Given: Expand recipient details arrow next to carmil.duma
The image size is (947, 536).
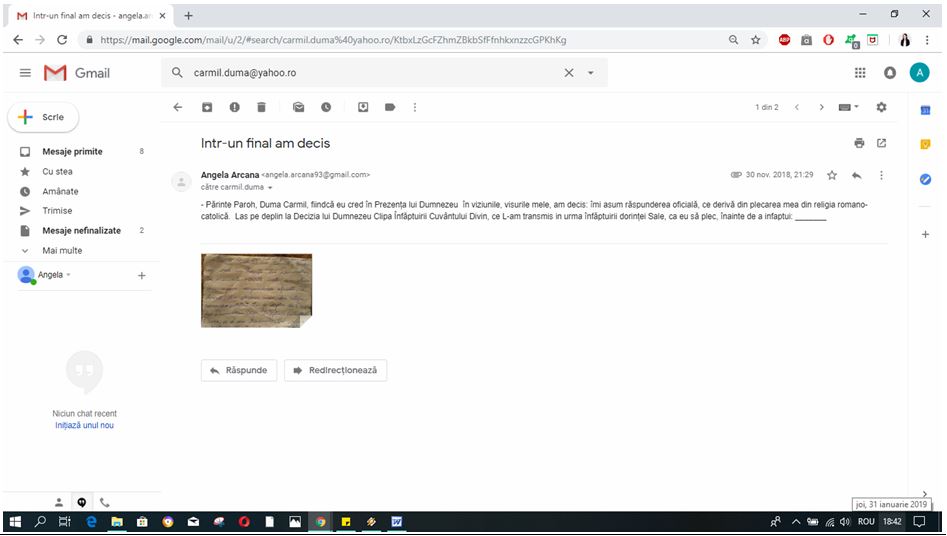Looking at the screenshot, I should click(270, 188).
